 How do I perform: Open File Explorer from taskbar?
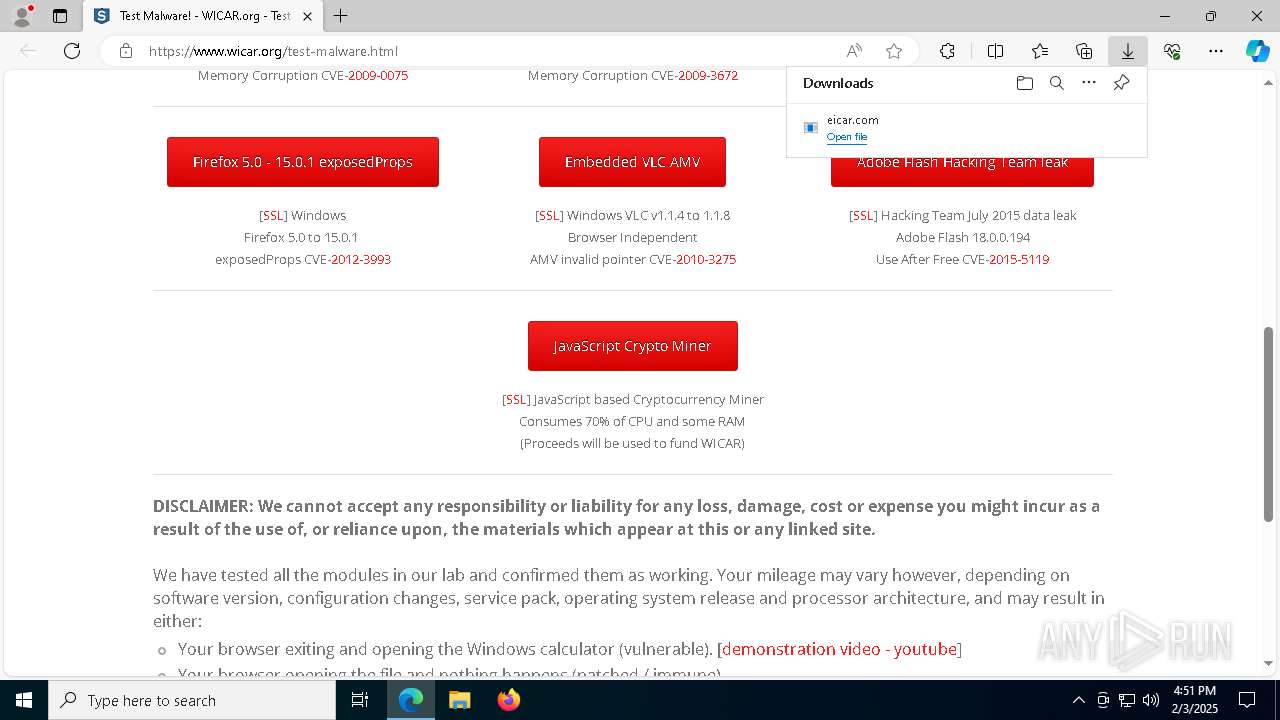tap(459, 700)
